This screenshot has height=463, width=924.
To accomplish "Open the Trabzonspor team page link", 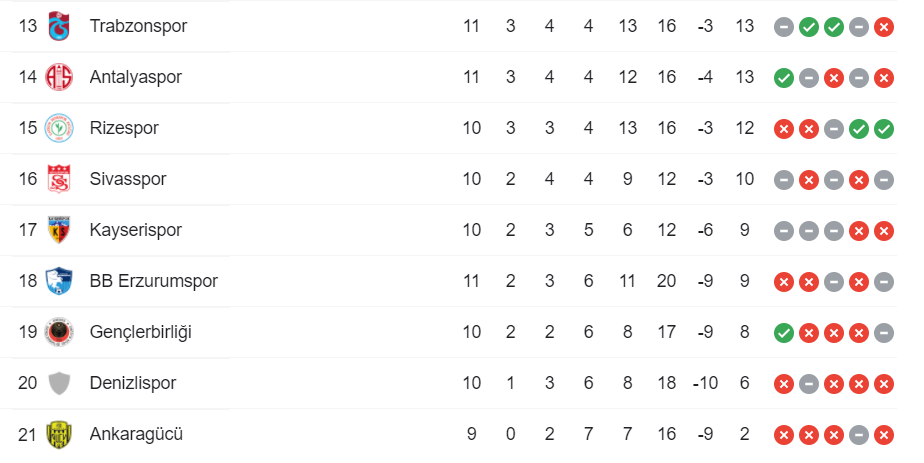I will click(138, 26).
